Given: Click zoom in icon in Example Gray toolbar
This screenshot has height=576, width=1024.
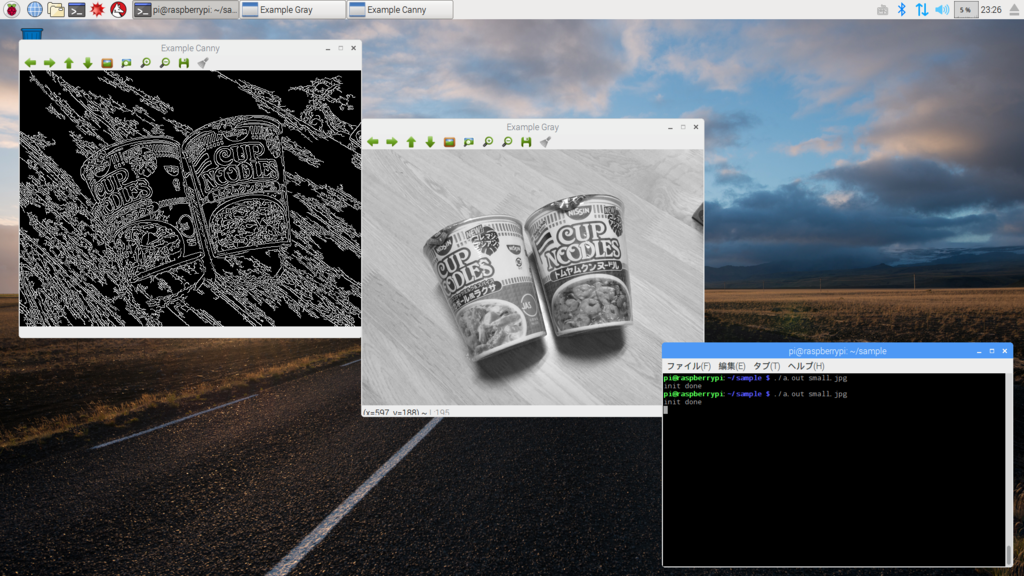Looking at the screenshot, I should [488, 142].
